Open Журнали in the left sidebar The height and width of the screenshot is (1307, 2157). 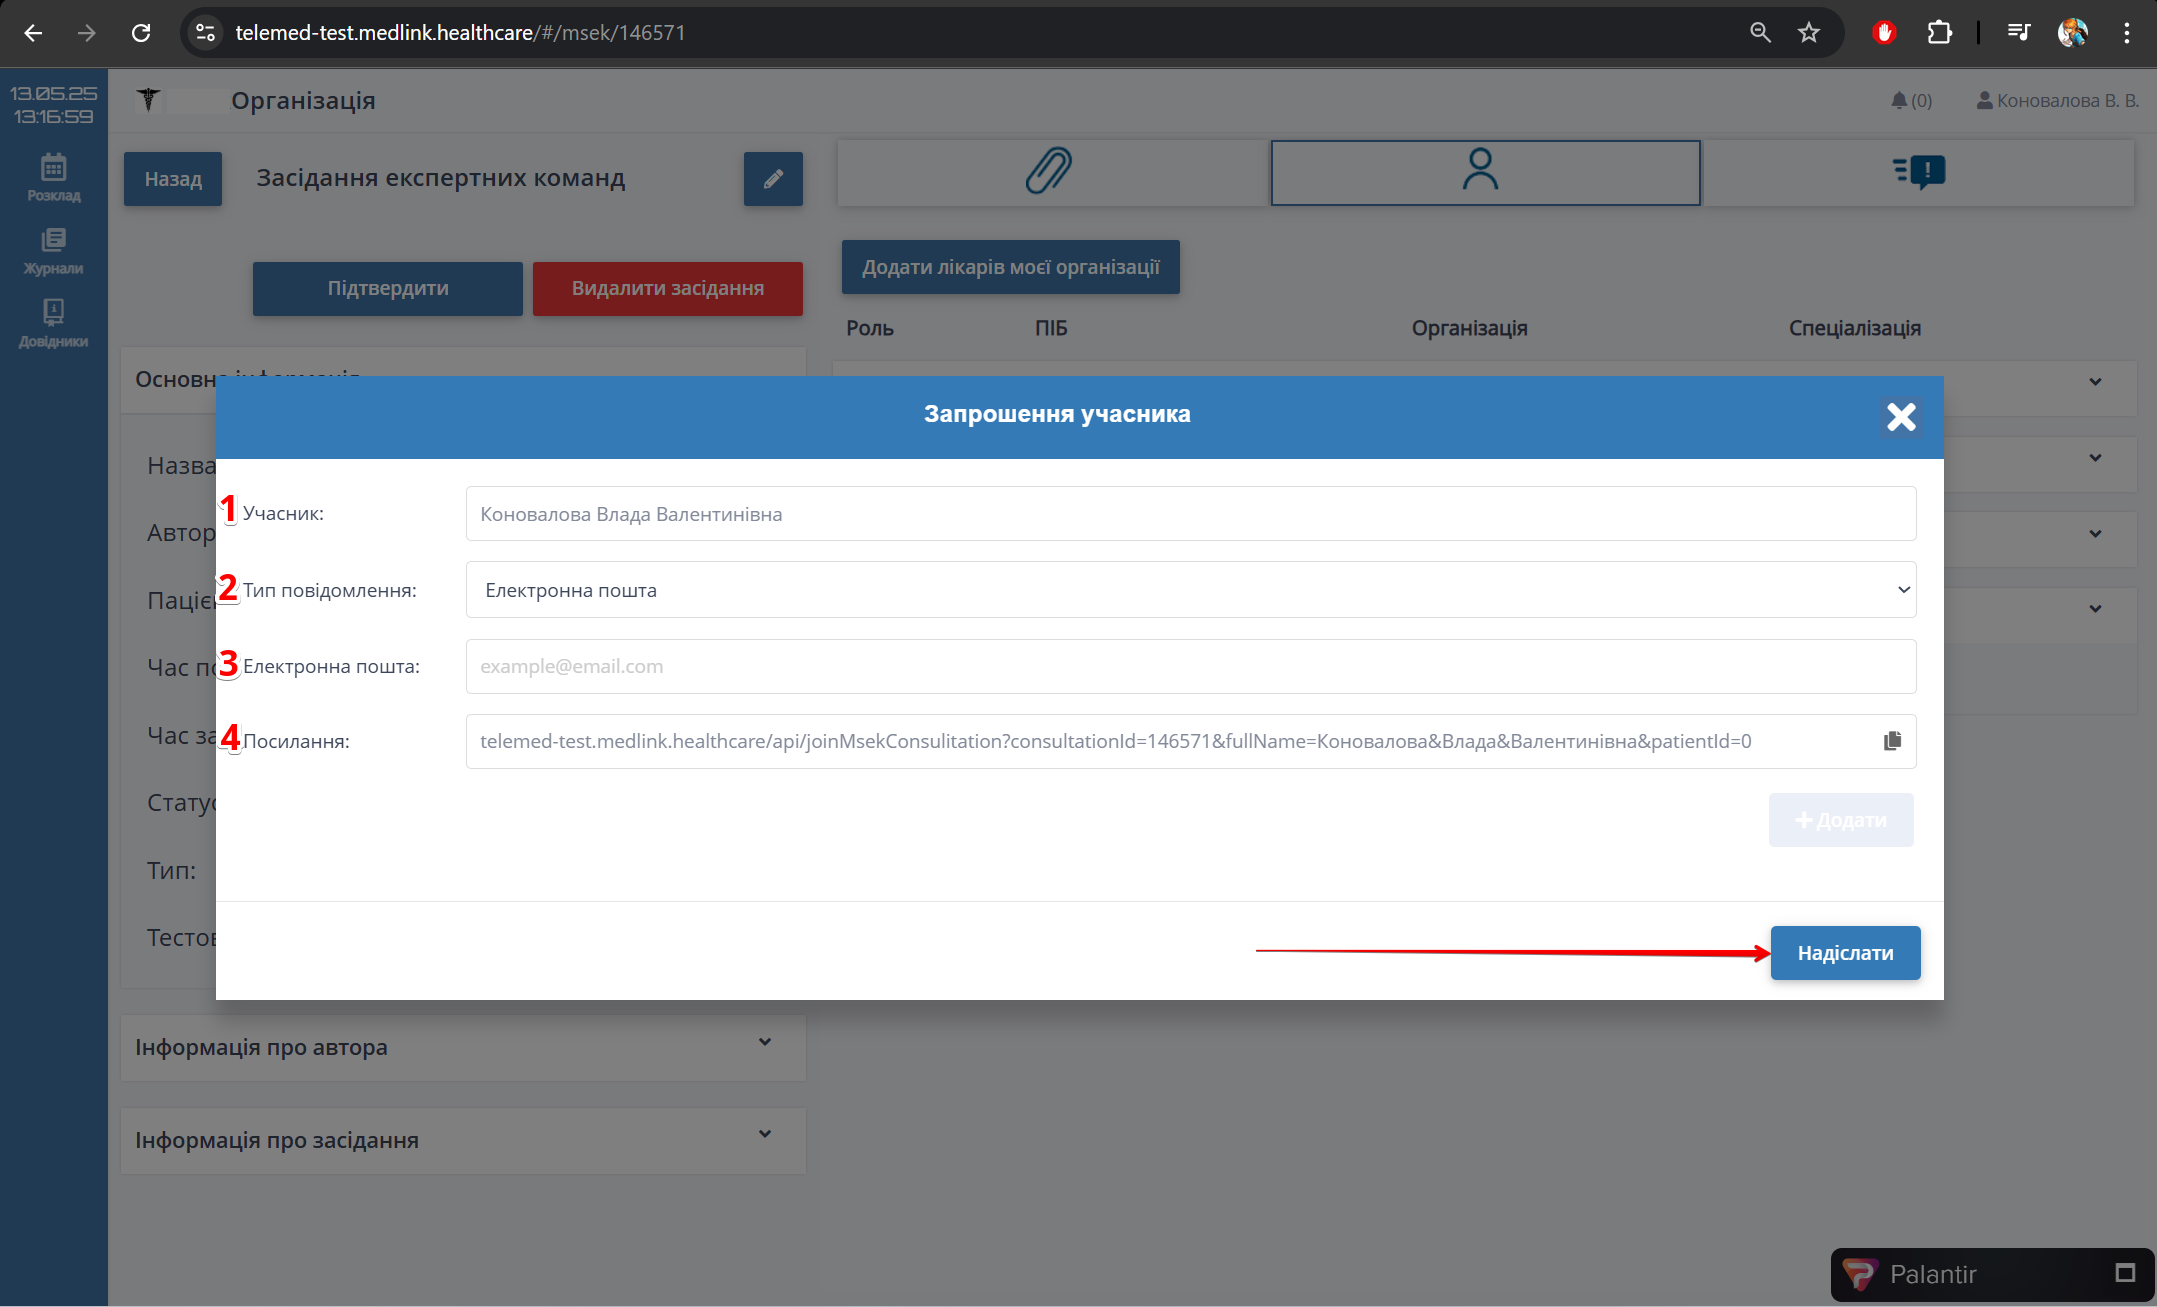pos(54,250)
